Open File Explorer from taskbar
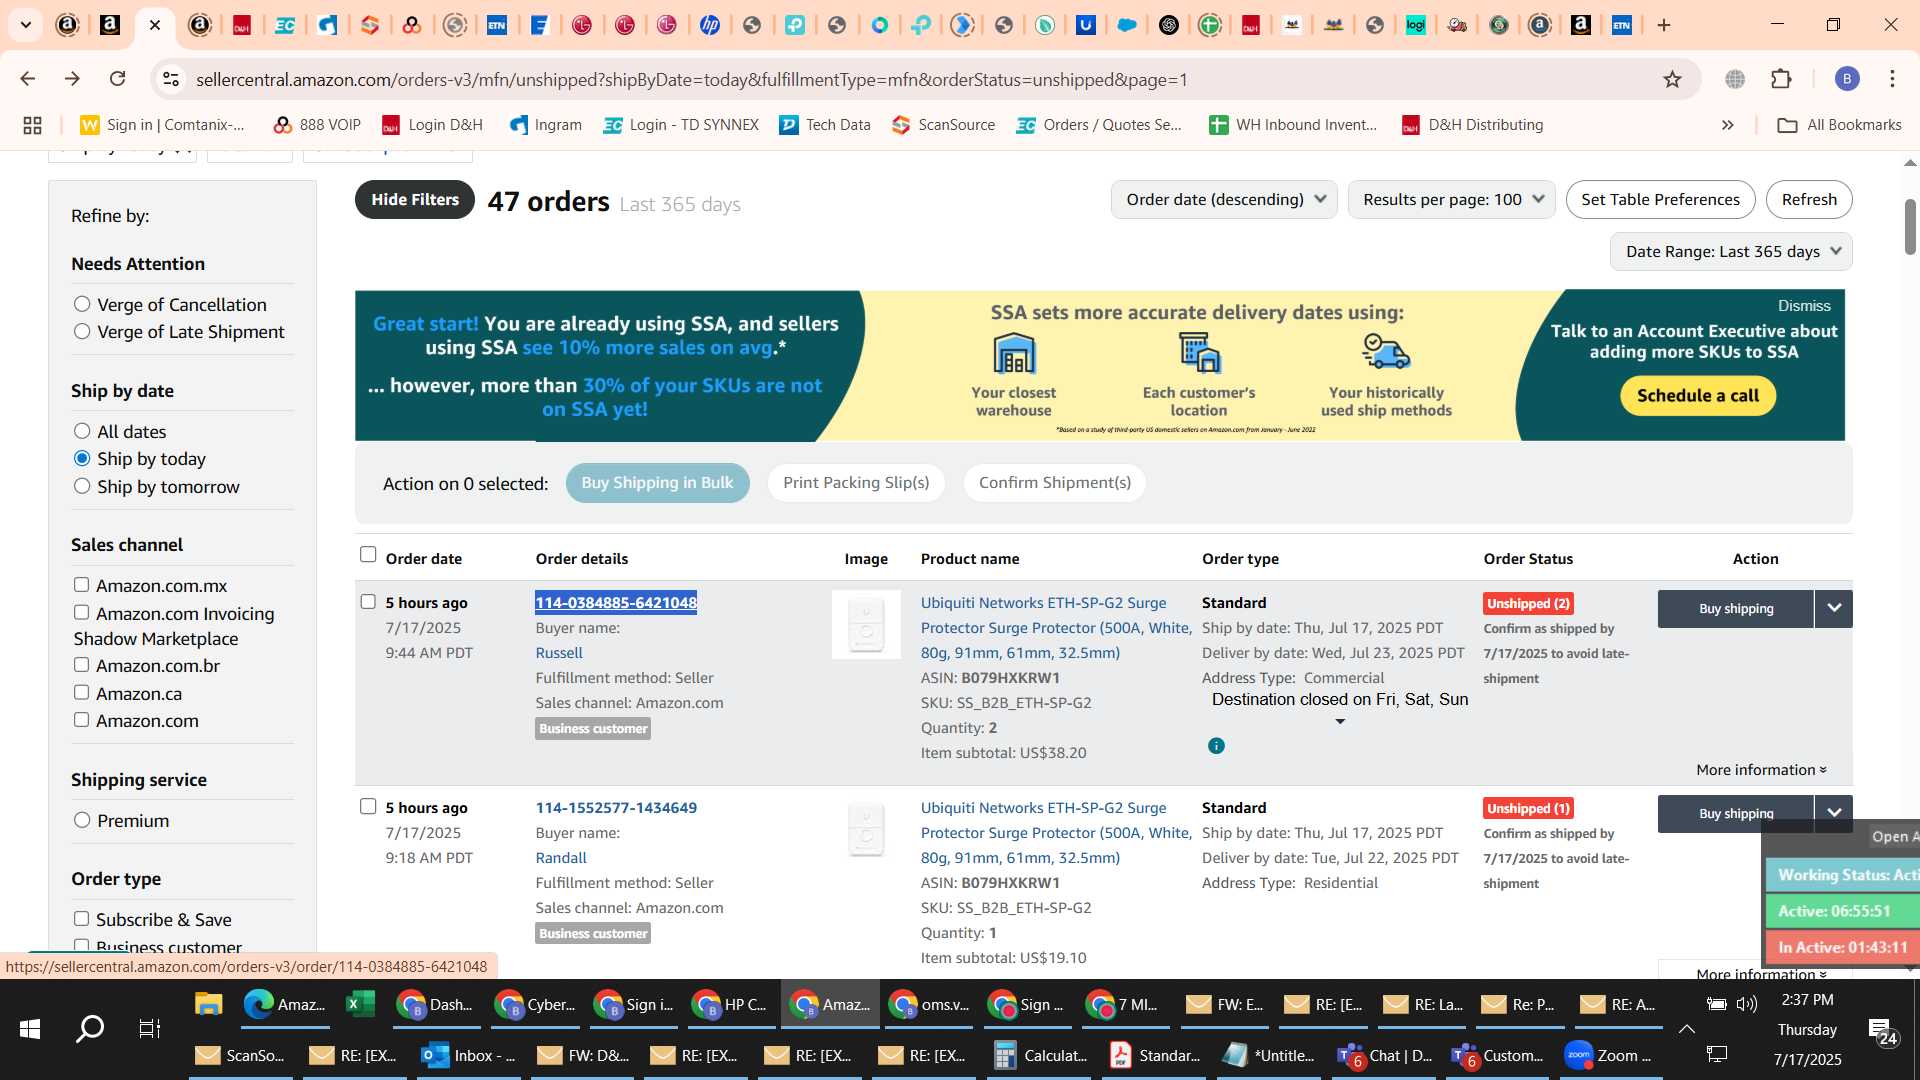Screen dimensions: 1920x1080 [208, 1004]
